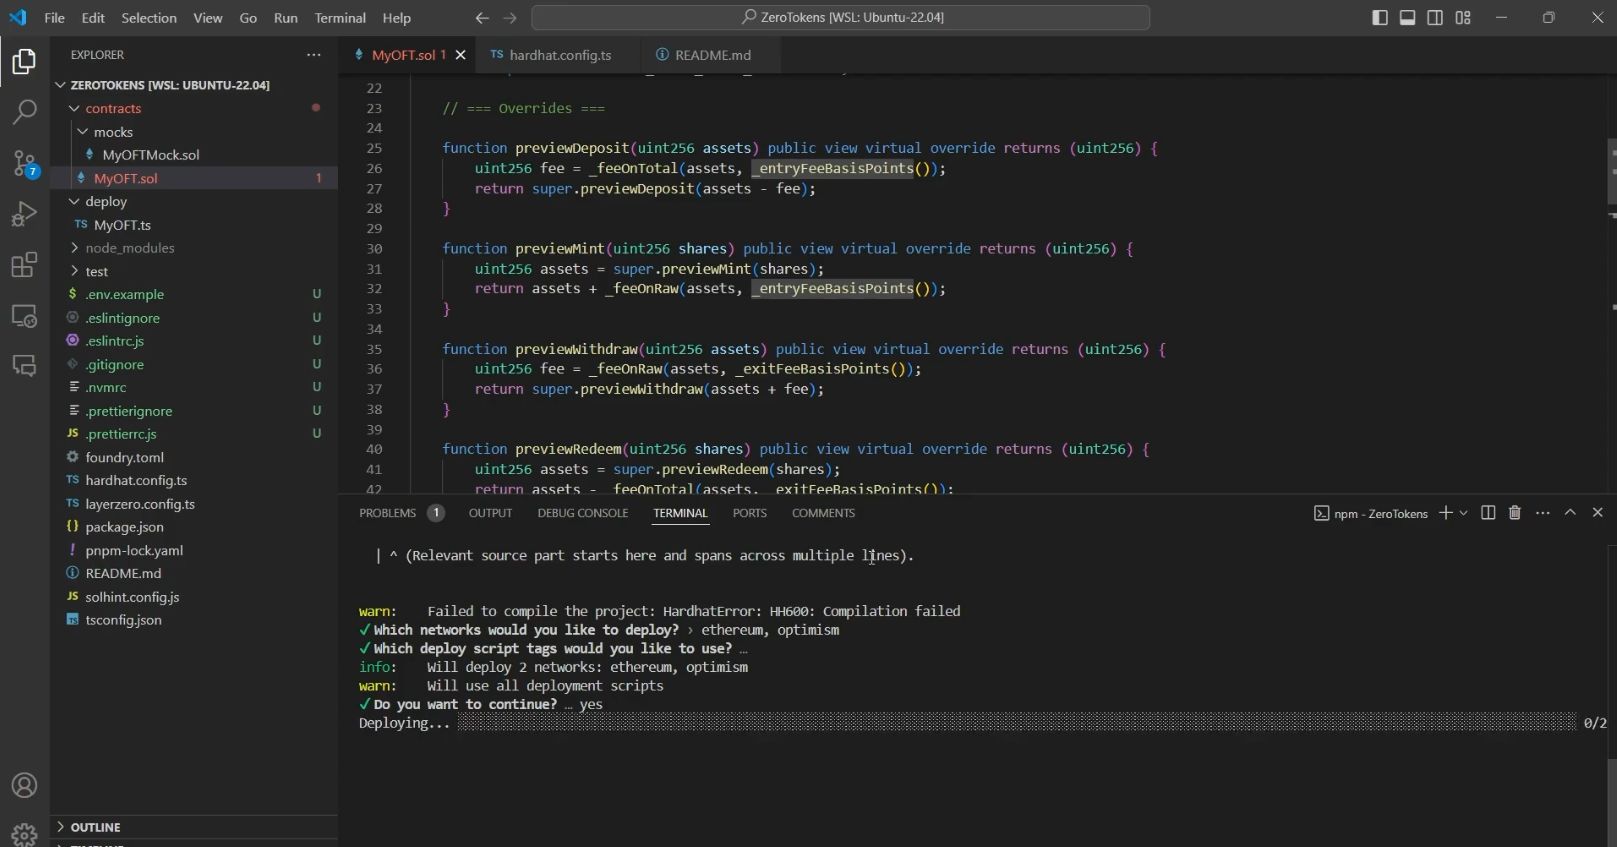Image resolution: width=1617 pixels, height=847 pixels.
Task: Open the Remote Explorer icon
Action: (24, 316)
